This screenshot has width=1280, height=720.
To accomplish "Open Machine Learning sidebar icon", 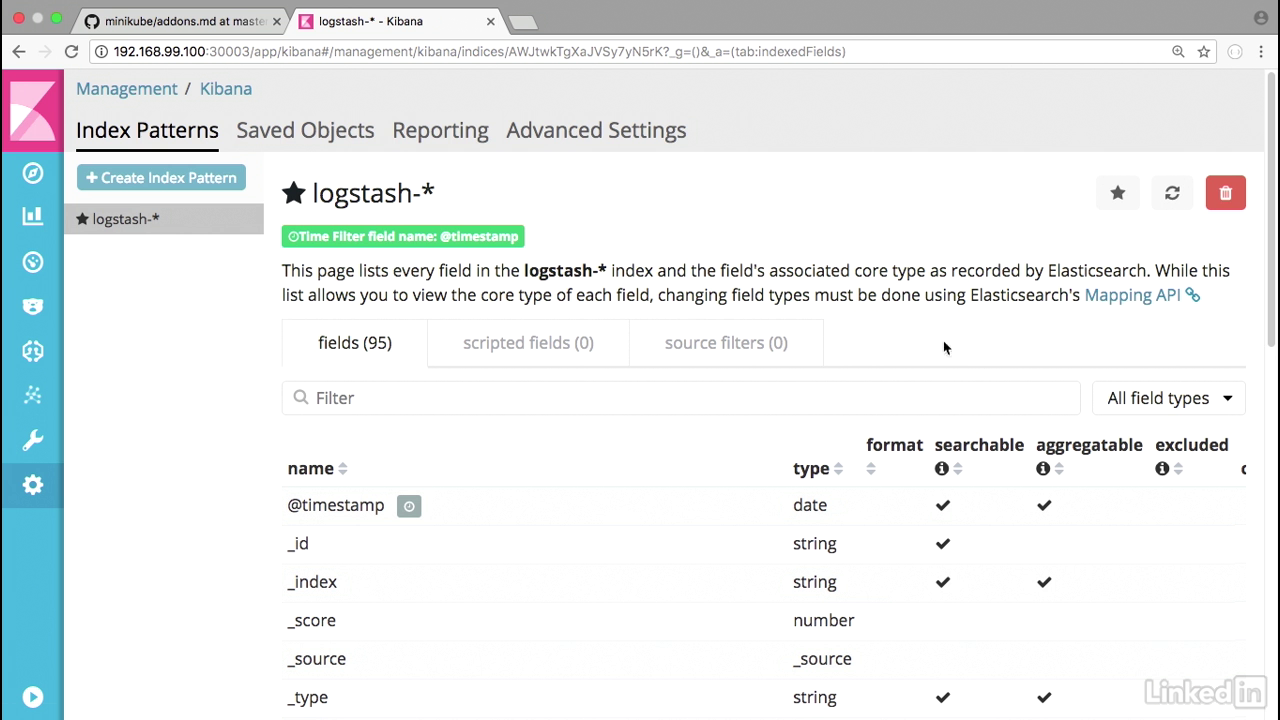I will point(33,351).
